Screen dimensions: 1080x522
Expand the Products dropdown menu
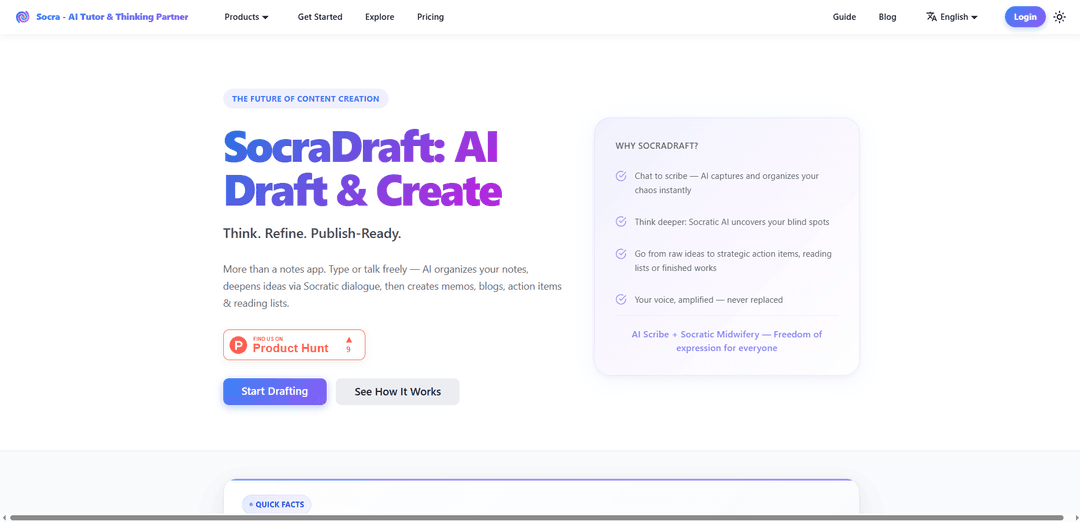point(247,17)
